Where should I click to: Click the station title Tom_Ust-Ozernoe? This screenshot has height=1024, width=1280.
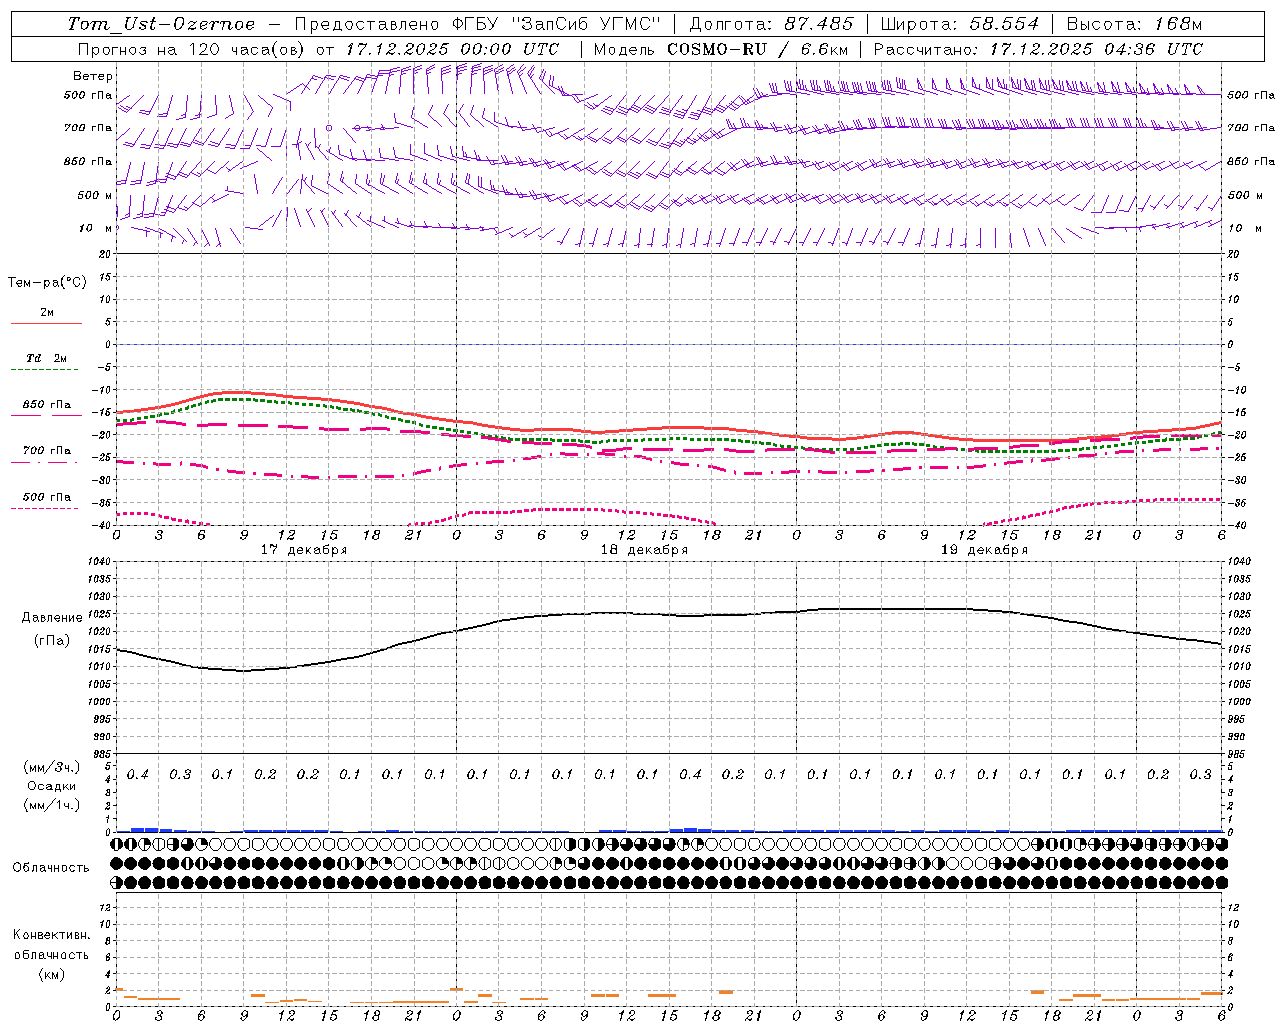coord(161,24)
